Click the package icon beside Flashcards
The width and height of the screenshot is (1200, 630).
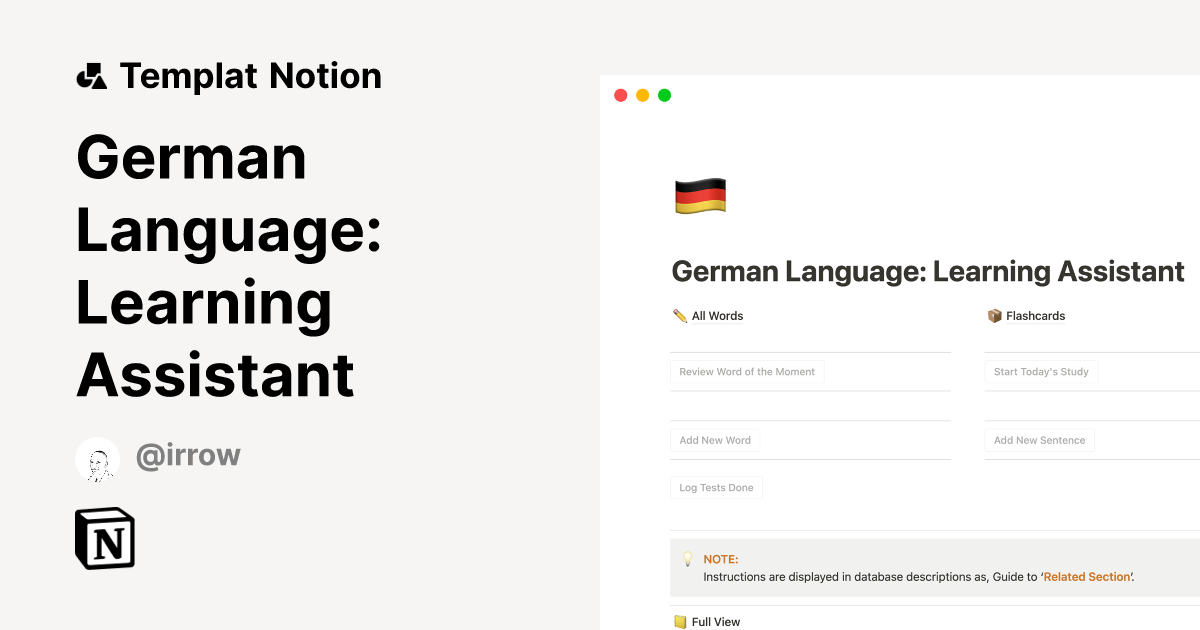994,315
